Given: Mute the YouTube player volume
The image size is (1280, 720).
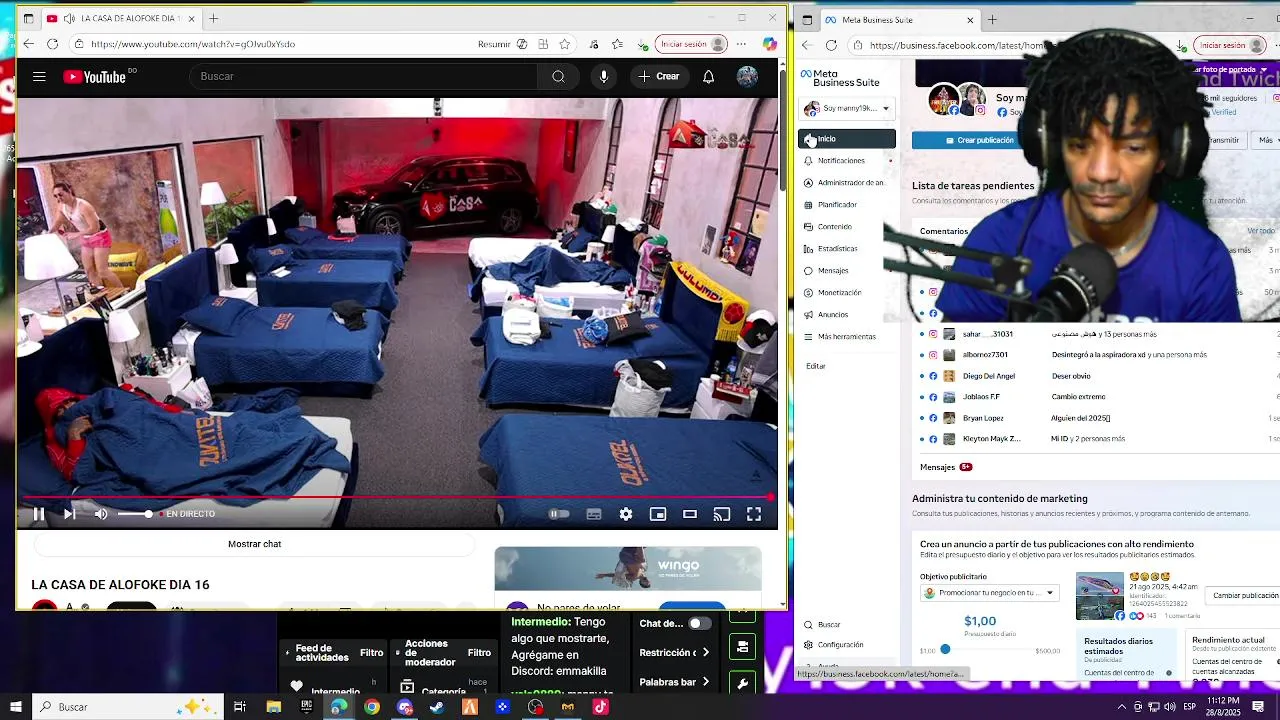Looking at the screenshot, I should tap(100, 514).
